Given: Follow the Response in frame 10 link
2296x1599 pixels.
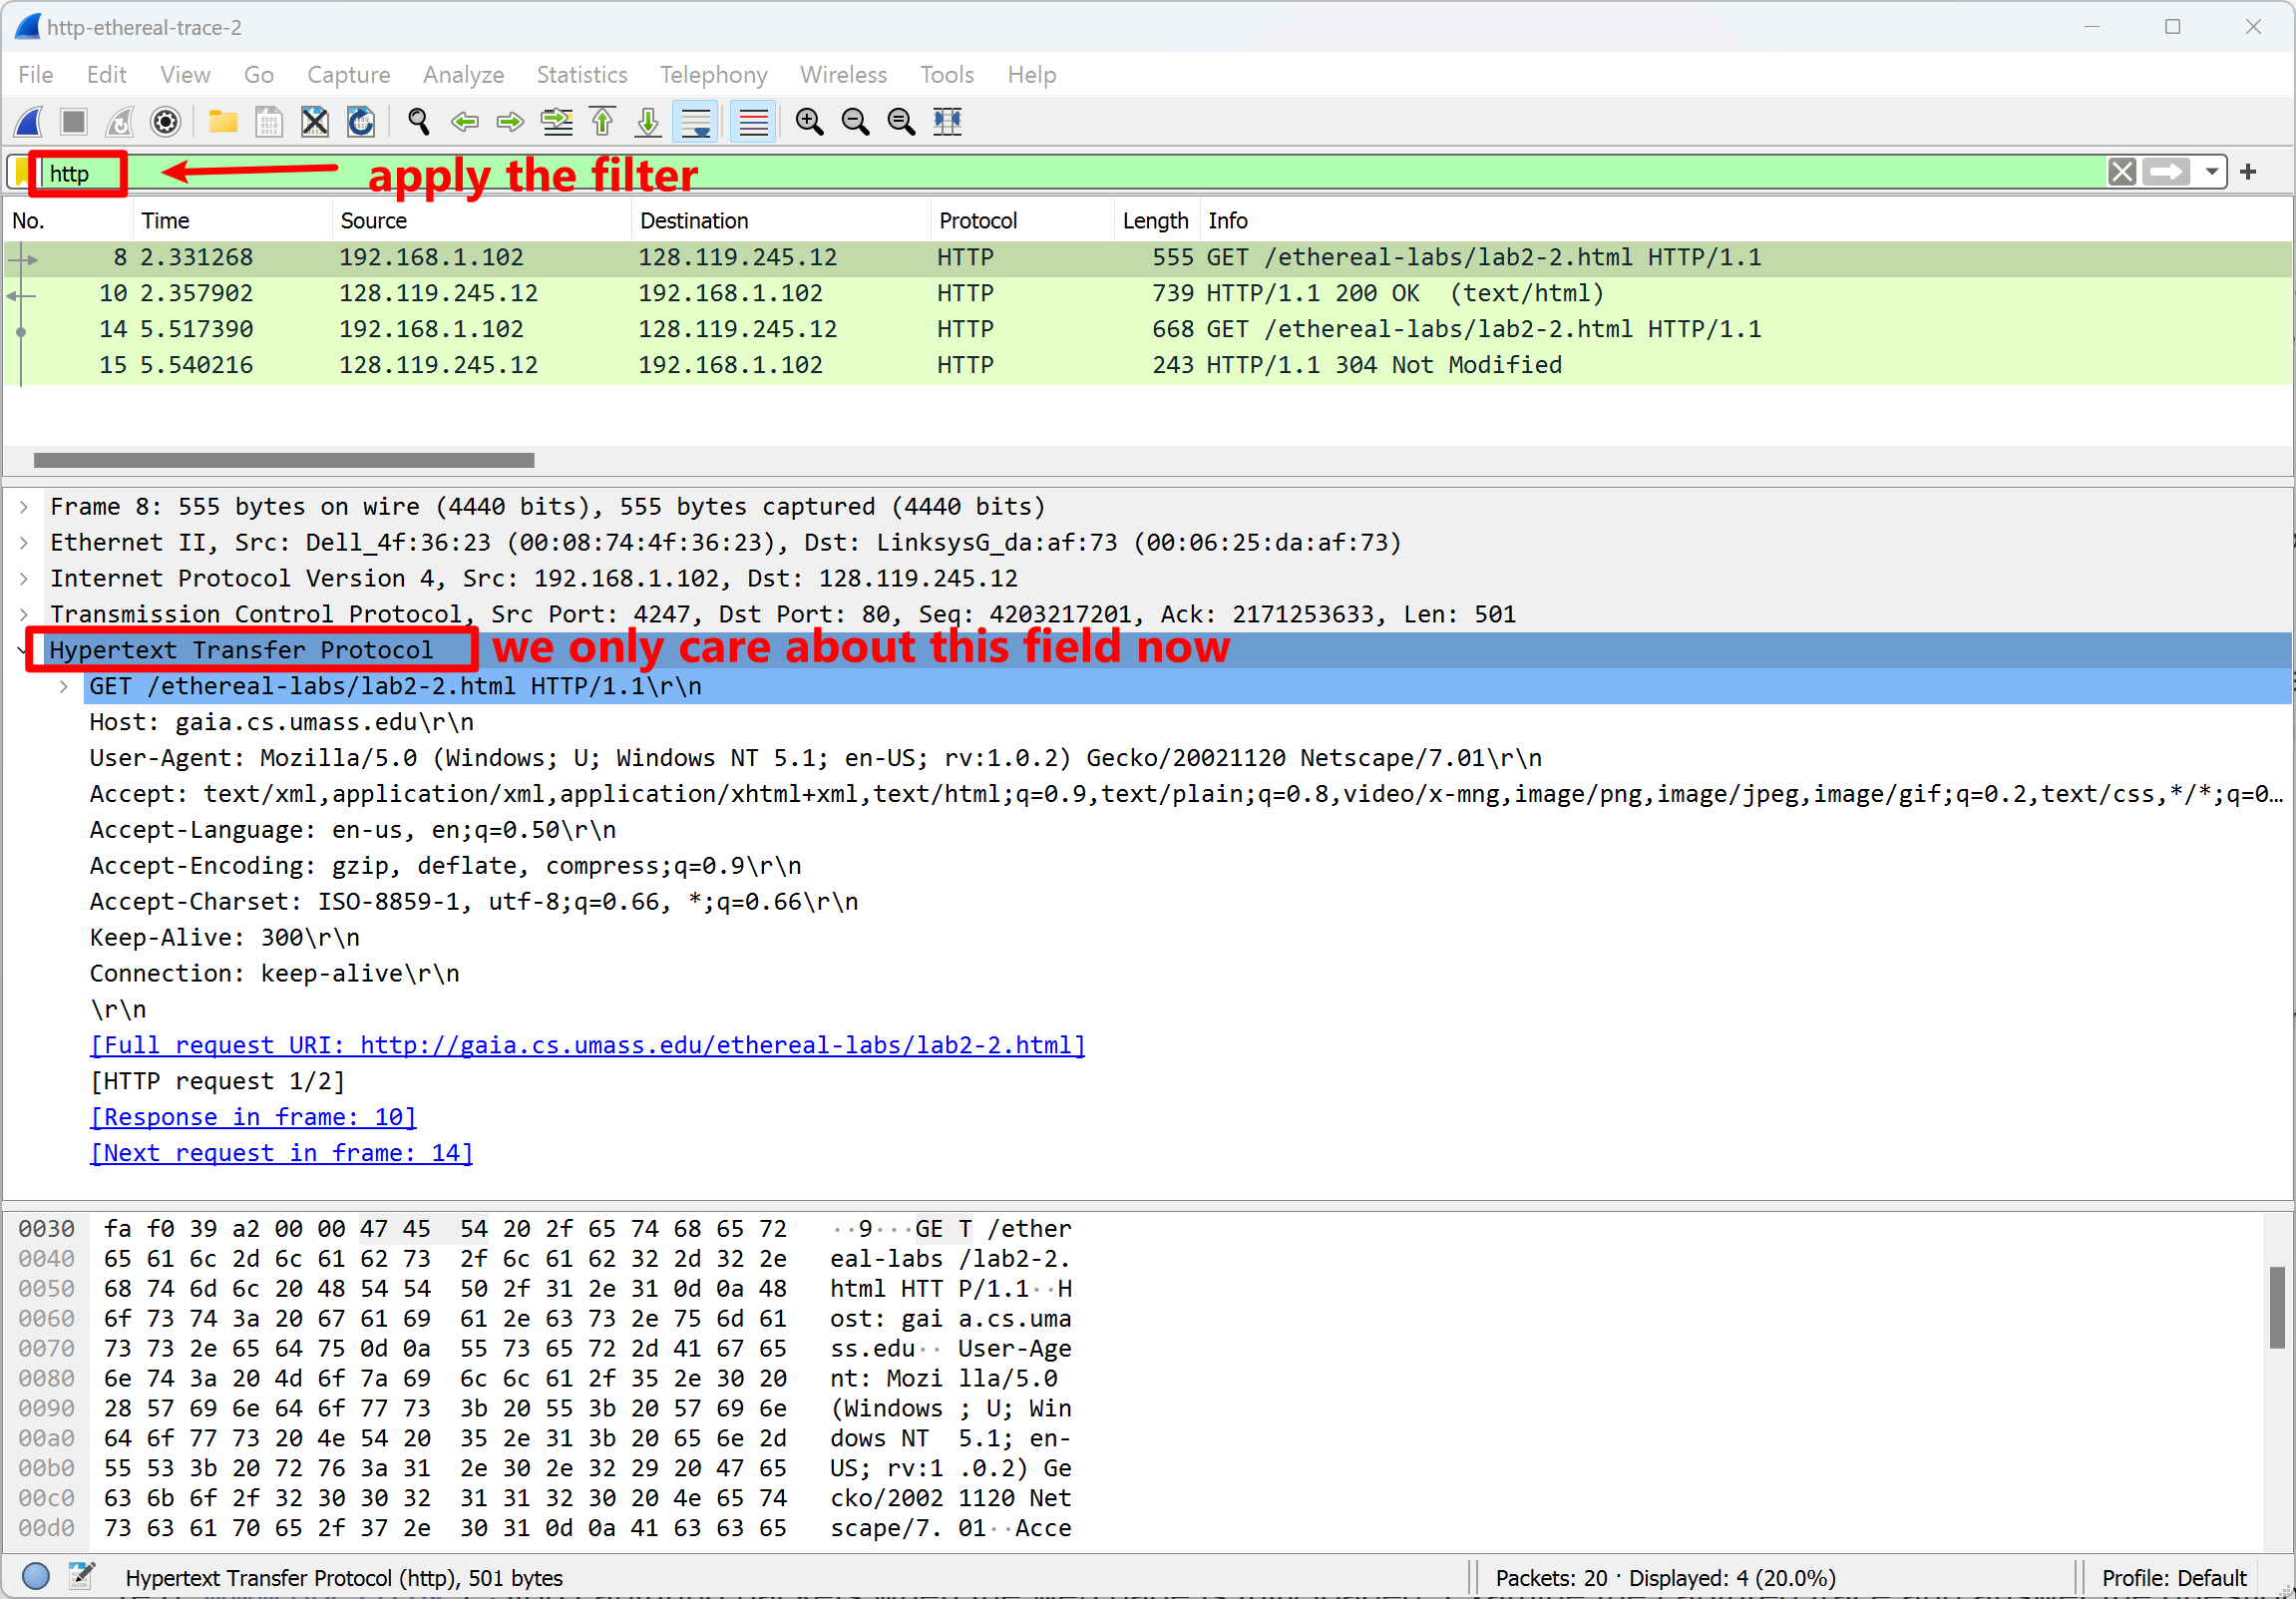Looking at the screenshot, I should tap(252, 1116).
